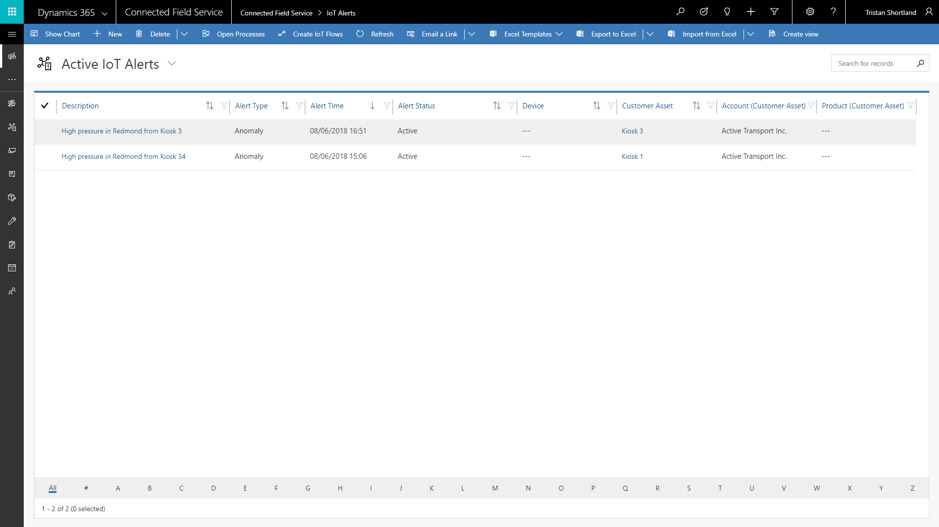
Task: Click Open Processes command
Action: (233, 34)
